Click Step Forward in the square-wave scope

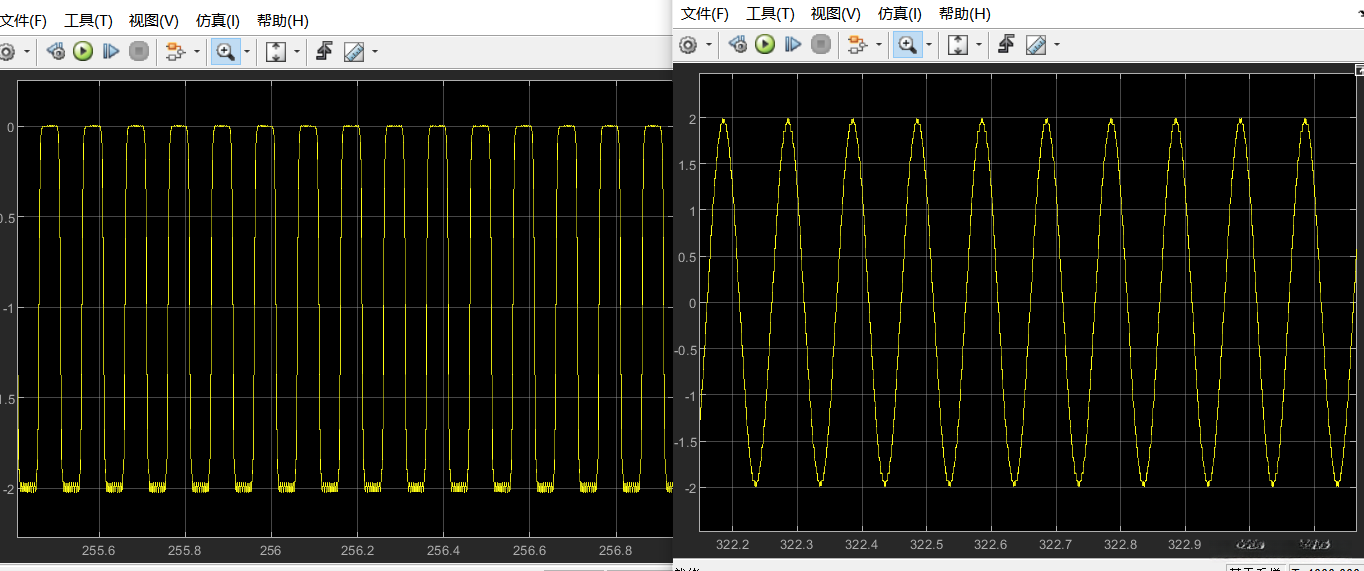click(111, 52)
